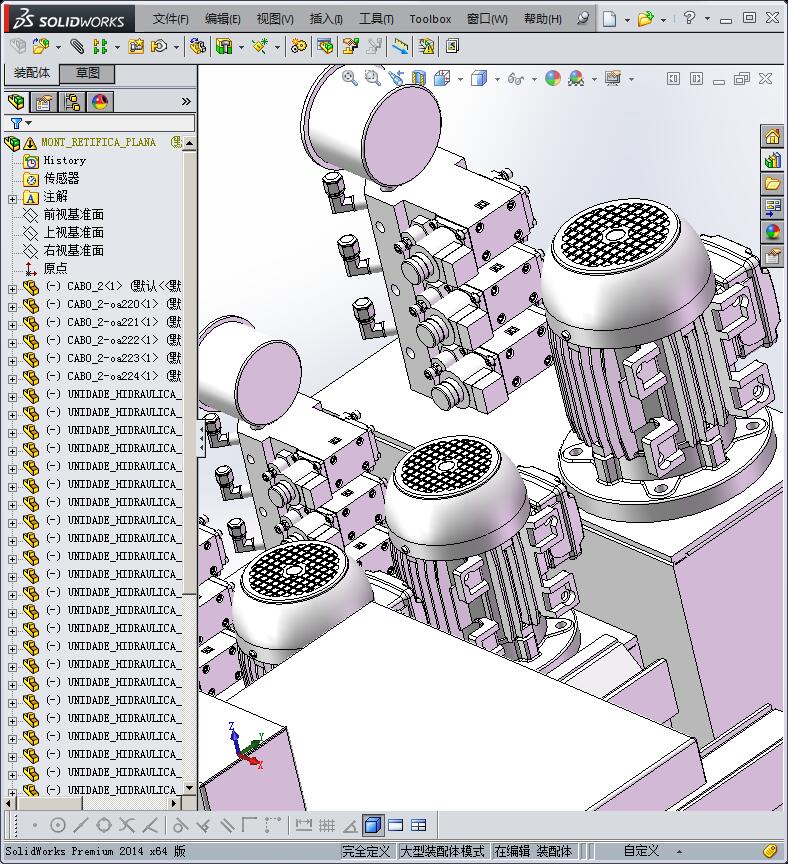
Task: Open the Hide/Show Items dropdown arrow
Action: pos(534,79)
